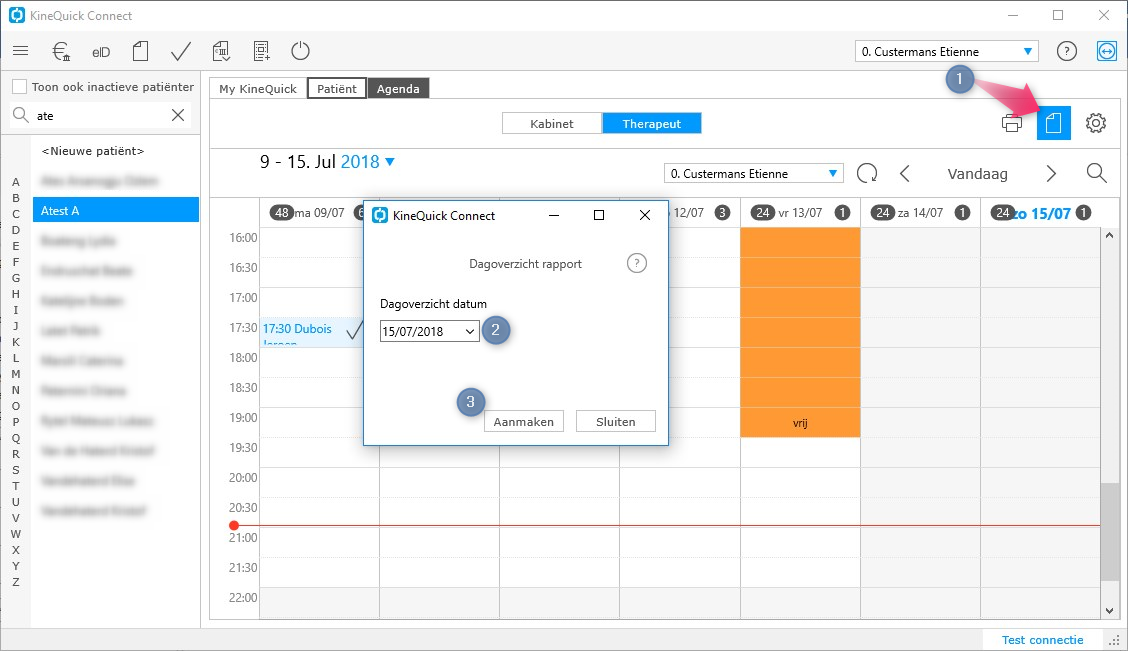Select the za 14/07 day header
This screenshot has width=1128, height=651.
pos(920,213)
